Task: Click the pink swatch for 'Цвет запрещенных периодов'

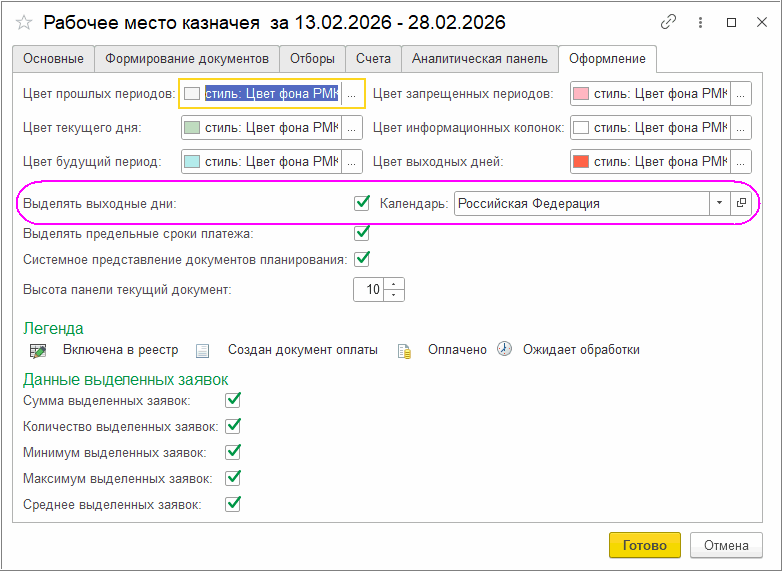Action: point(581,94)
